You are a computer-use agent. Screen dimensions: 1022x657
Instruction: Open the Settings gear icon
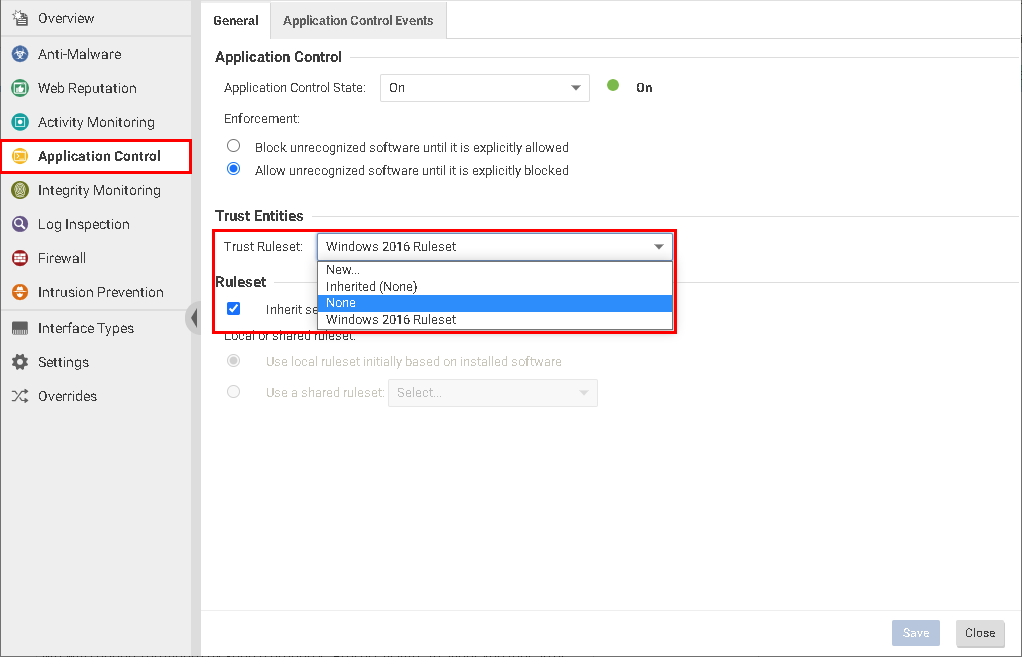[x=20, y=362]
